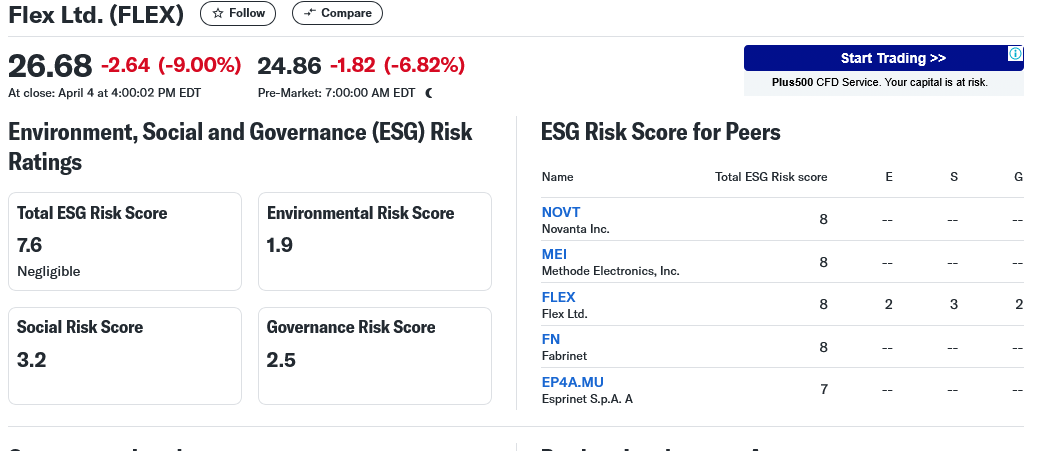The image size is (1042, 451).
Task: Click the Total ESG Risk Score card
Action: pyautogui.click(x=125, y=241)
